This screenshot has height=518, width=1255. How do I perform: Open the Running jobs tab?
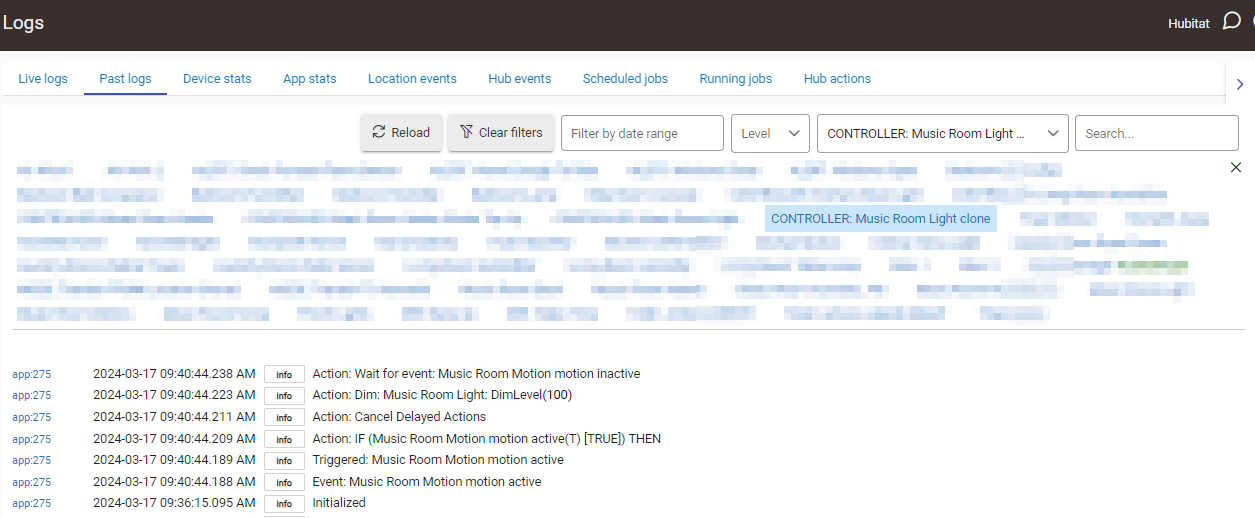(735, 79)
